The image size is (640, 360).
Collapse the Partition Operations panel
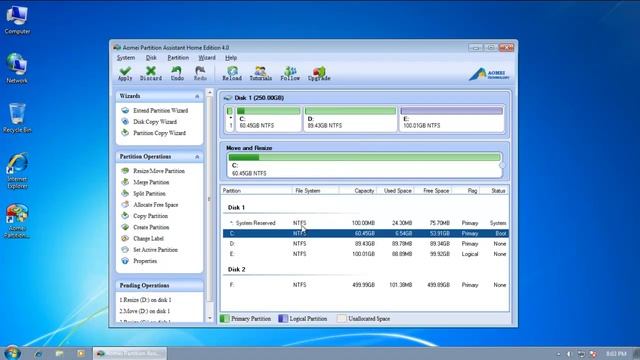click(197, 157)
